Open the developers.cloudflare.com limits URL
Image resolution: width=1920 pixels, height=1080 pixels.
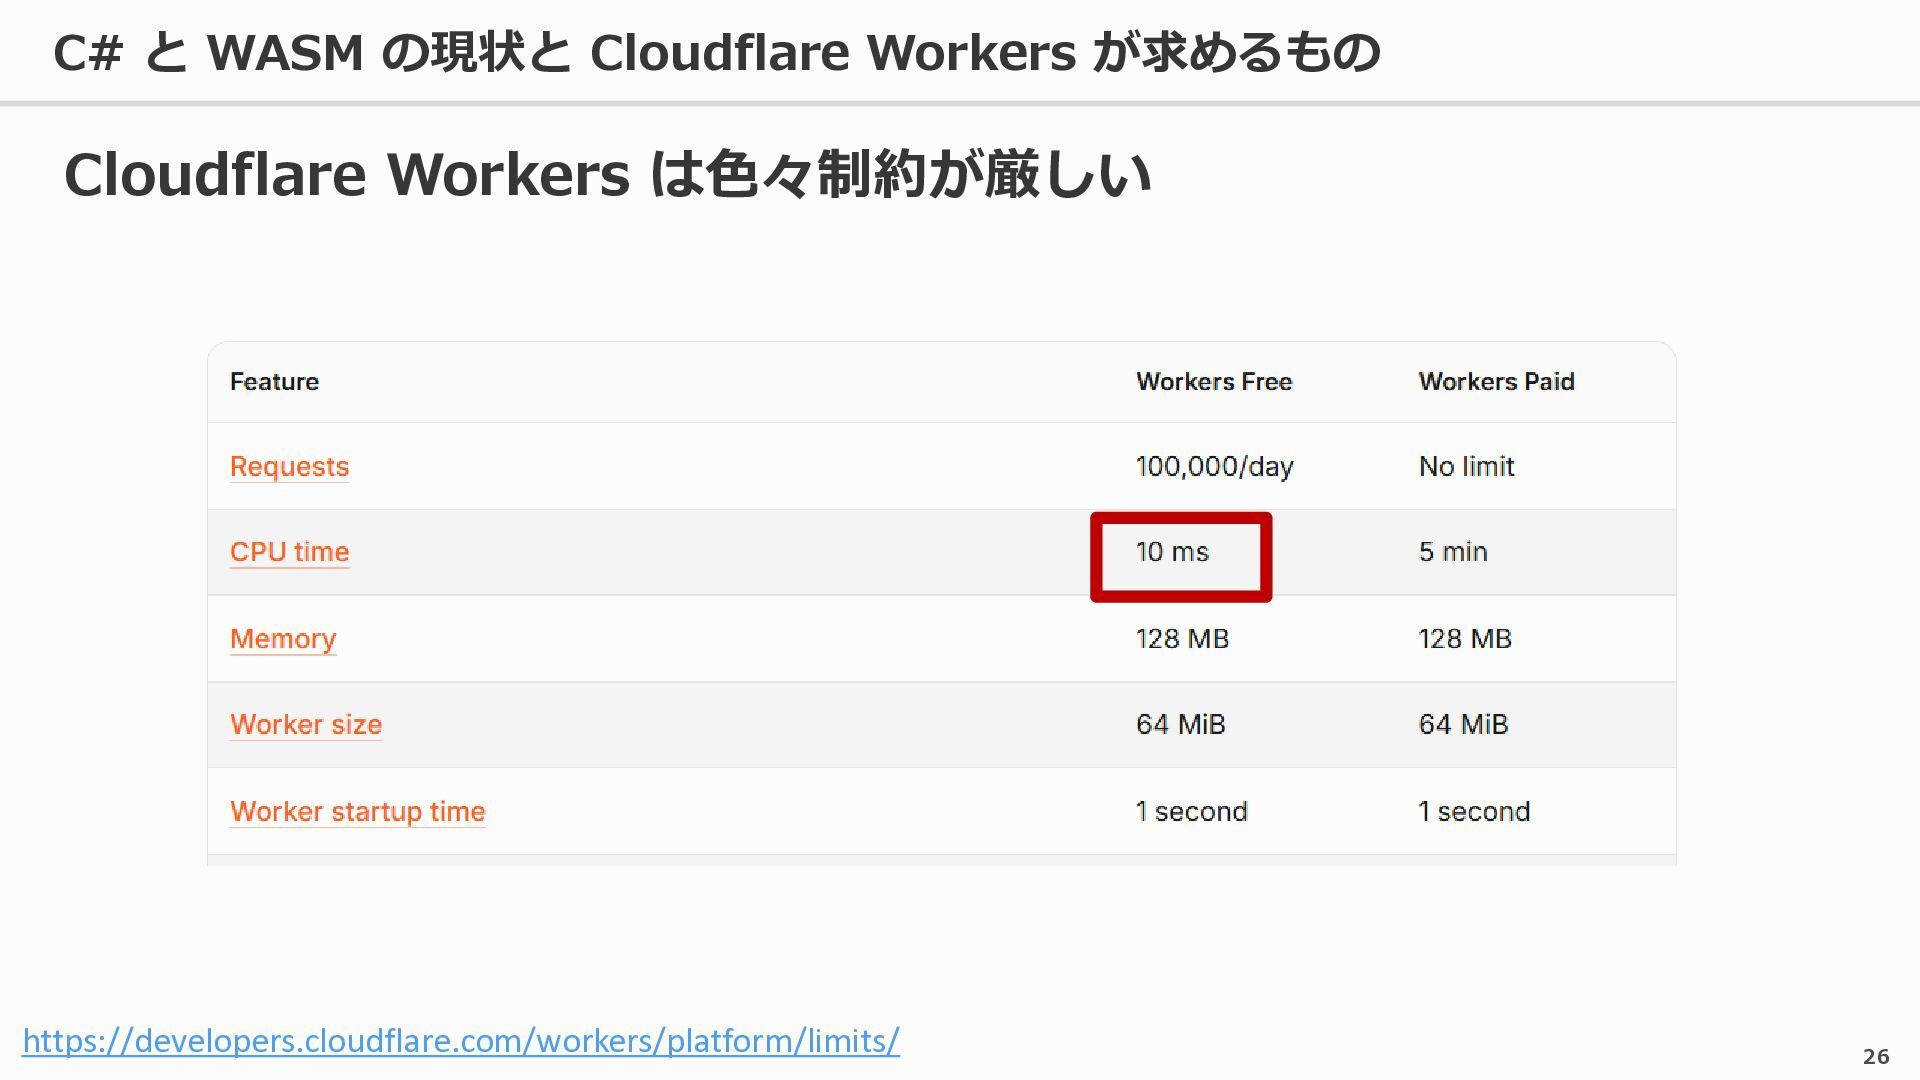pyautogui.click(x=461, y=1041)
